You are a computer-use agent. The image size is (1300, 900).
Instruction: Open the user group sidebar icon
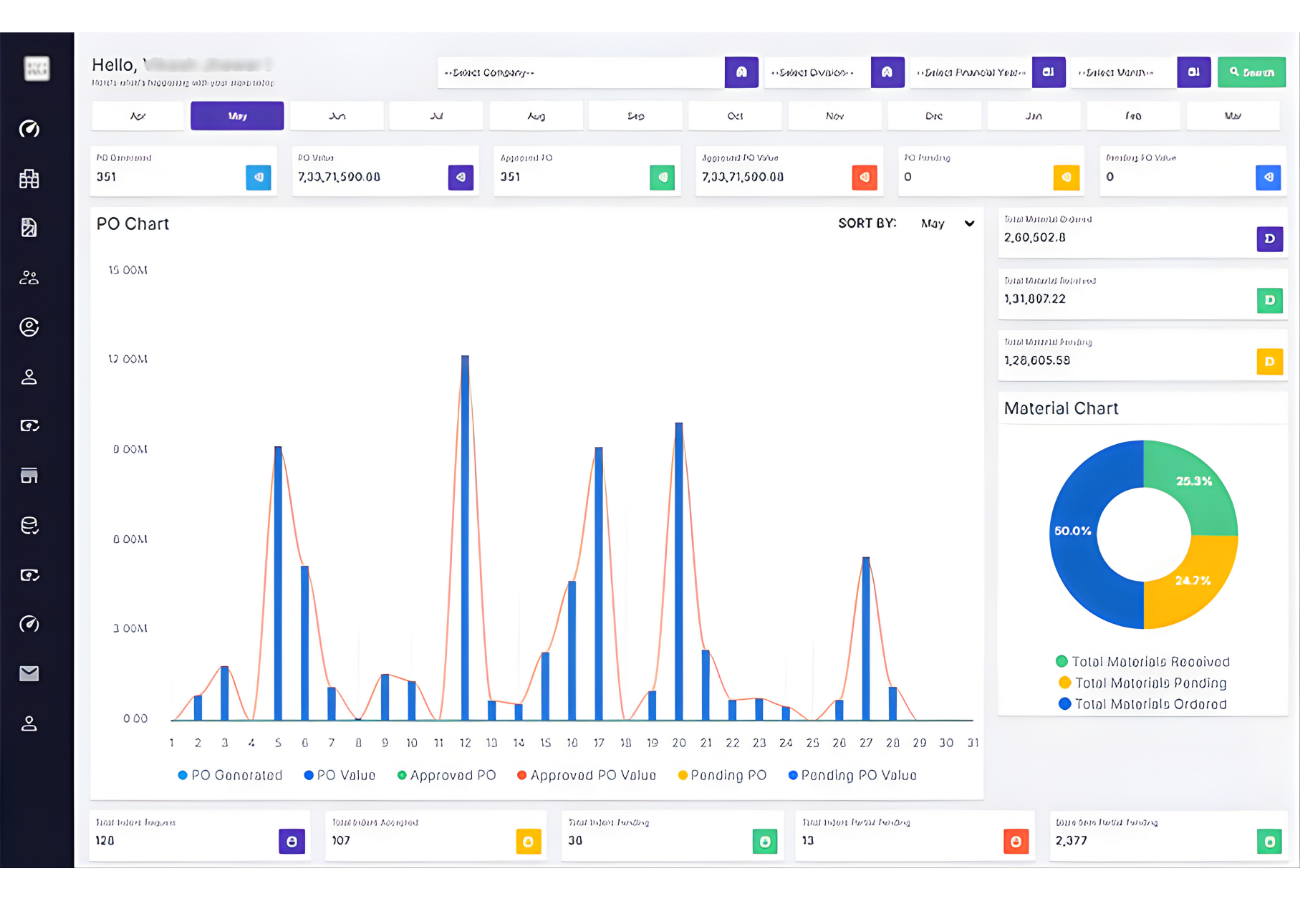click(29, 278)
